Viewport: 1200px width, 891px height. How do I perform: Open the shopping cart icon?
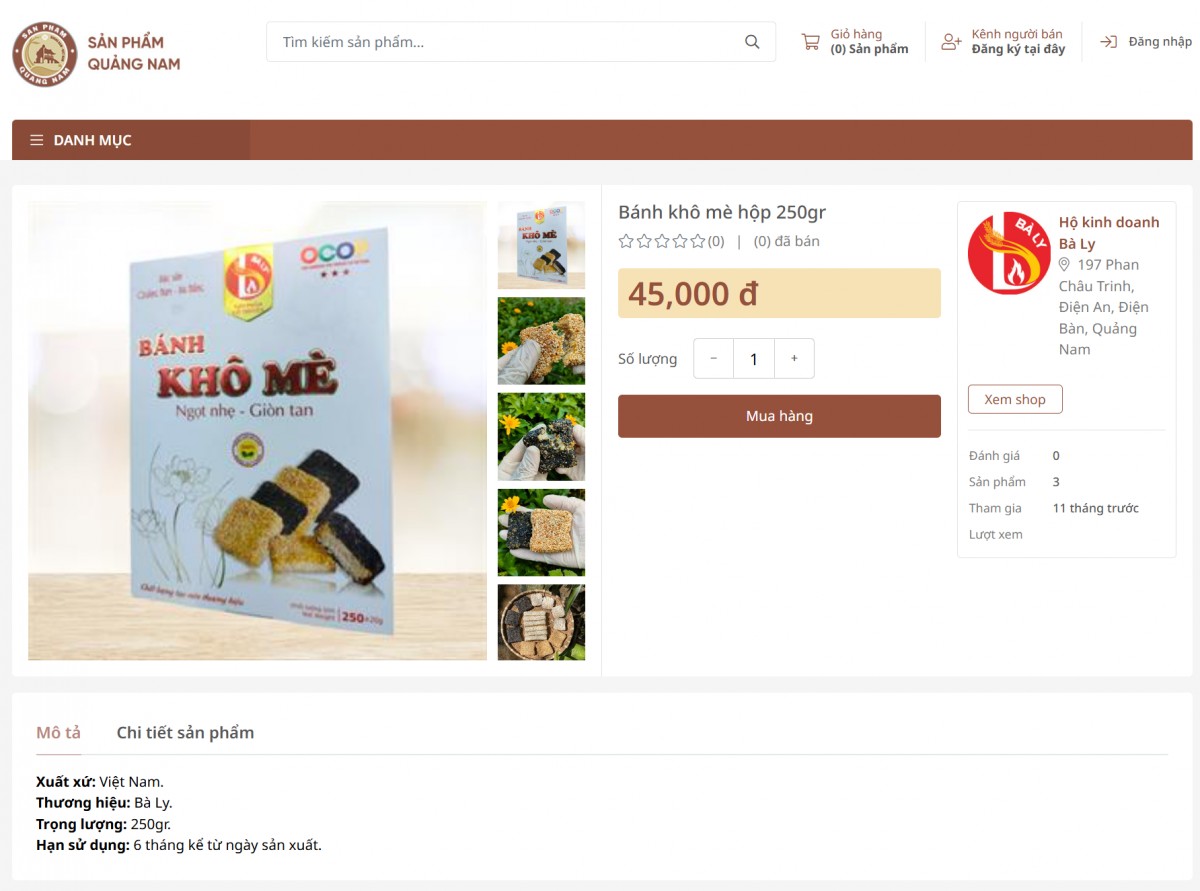point(810,42)
